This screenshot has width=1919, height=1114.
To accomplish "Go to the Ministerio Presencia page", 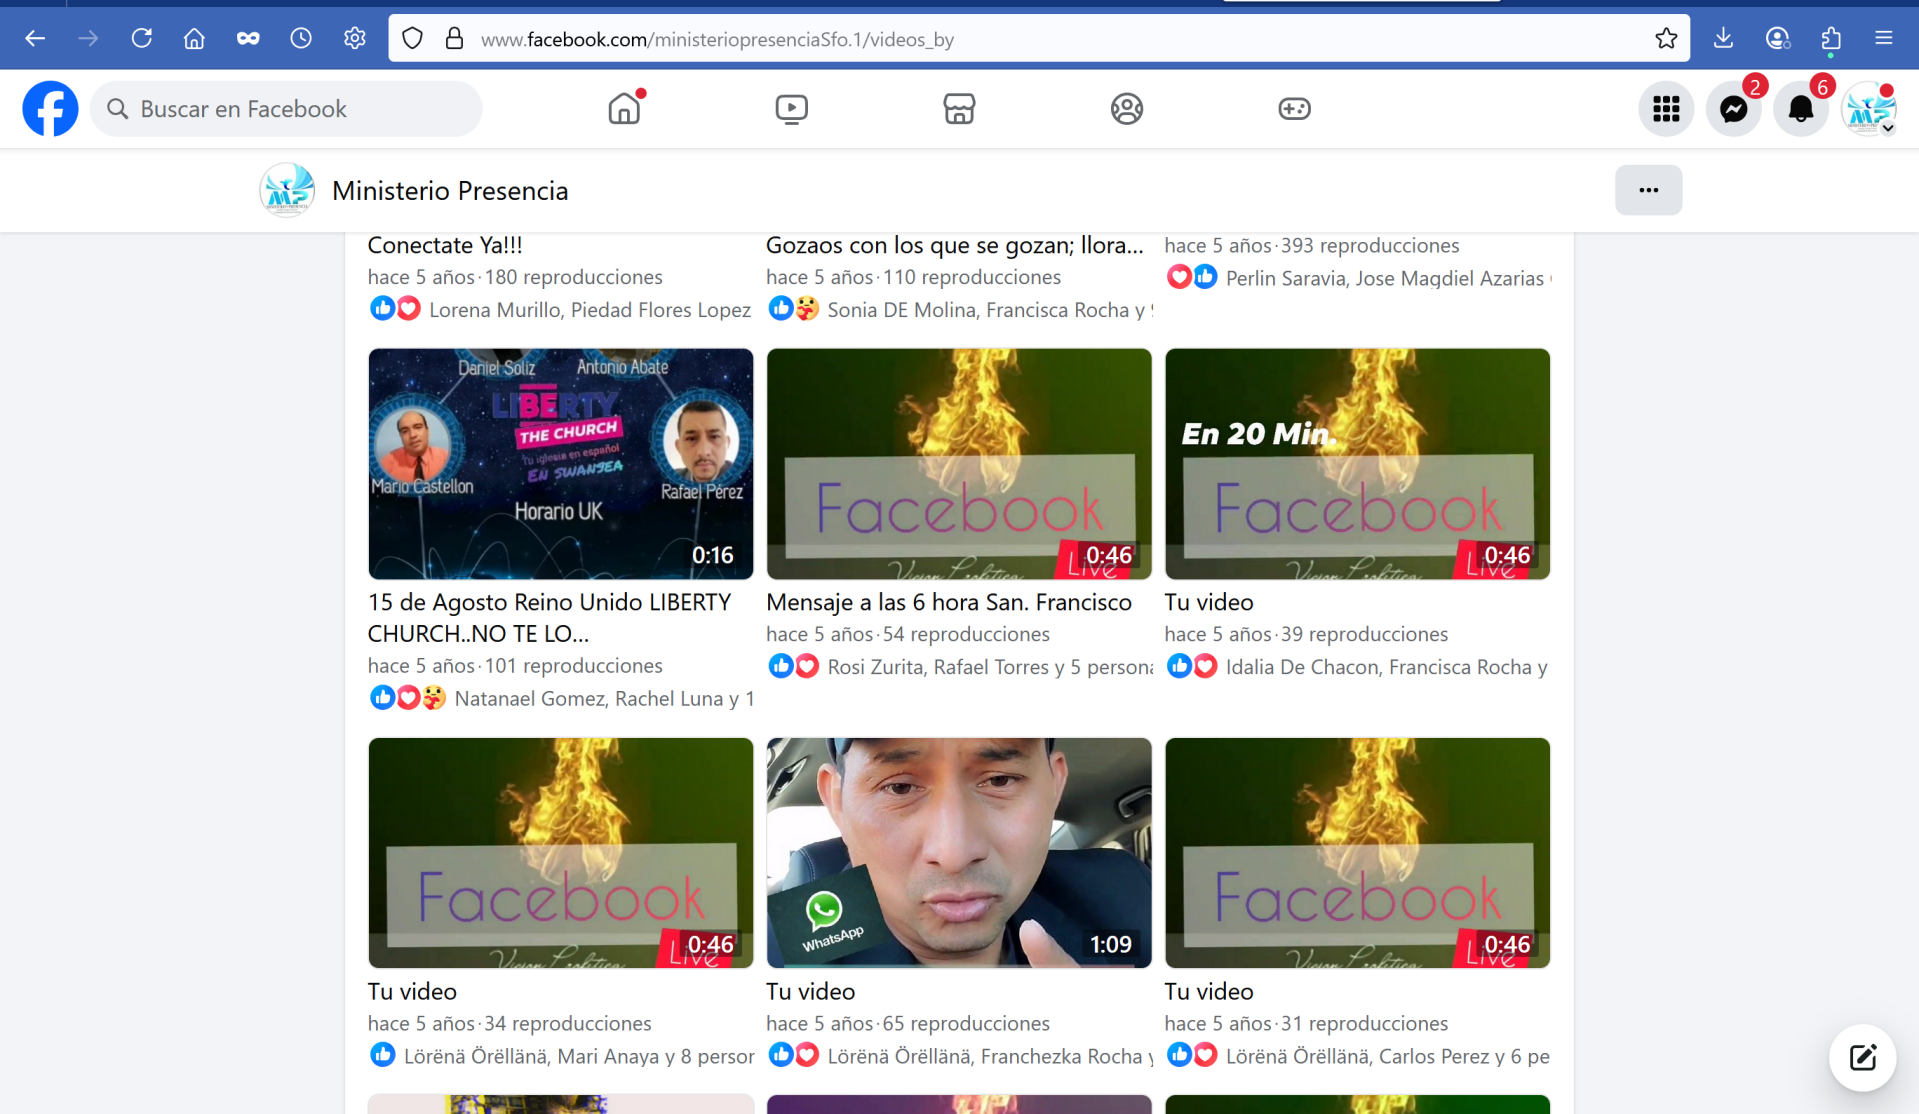I will coord(450,190).
